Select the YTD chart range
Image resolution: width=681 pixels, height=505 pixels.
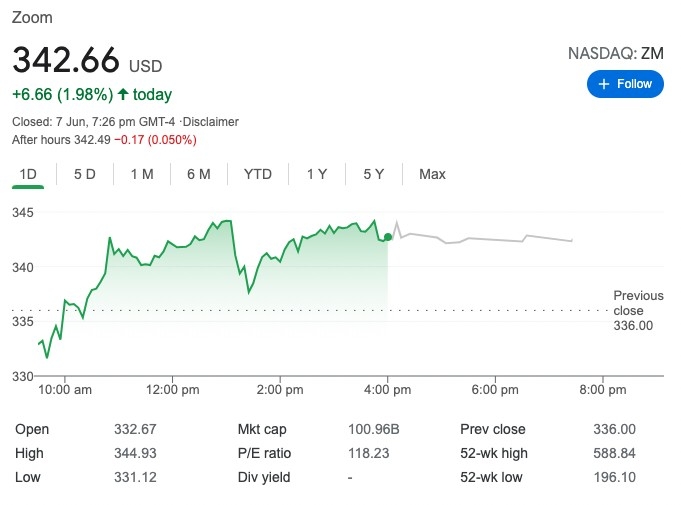[257, 174]
